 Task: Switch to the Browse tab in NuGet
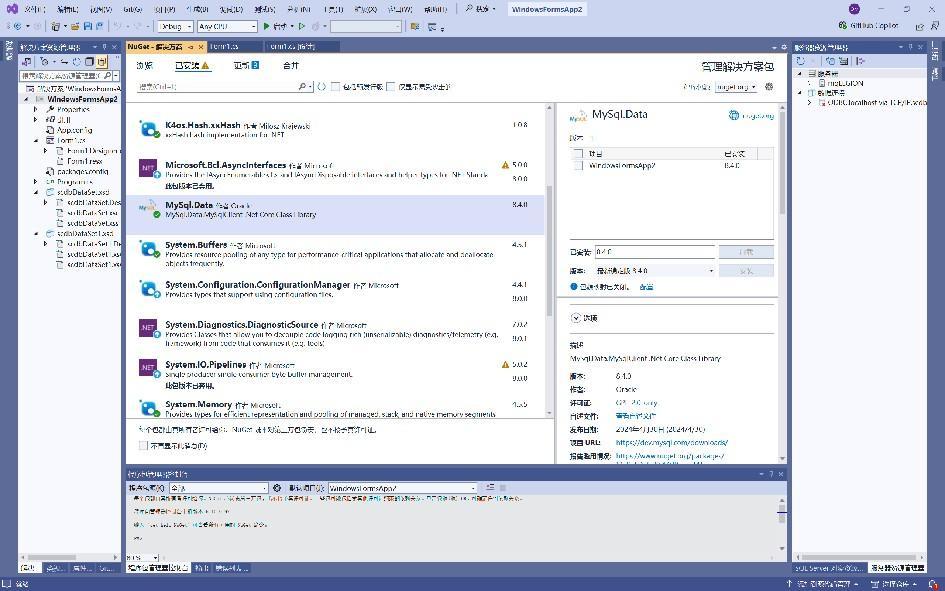(145, 66)
